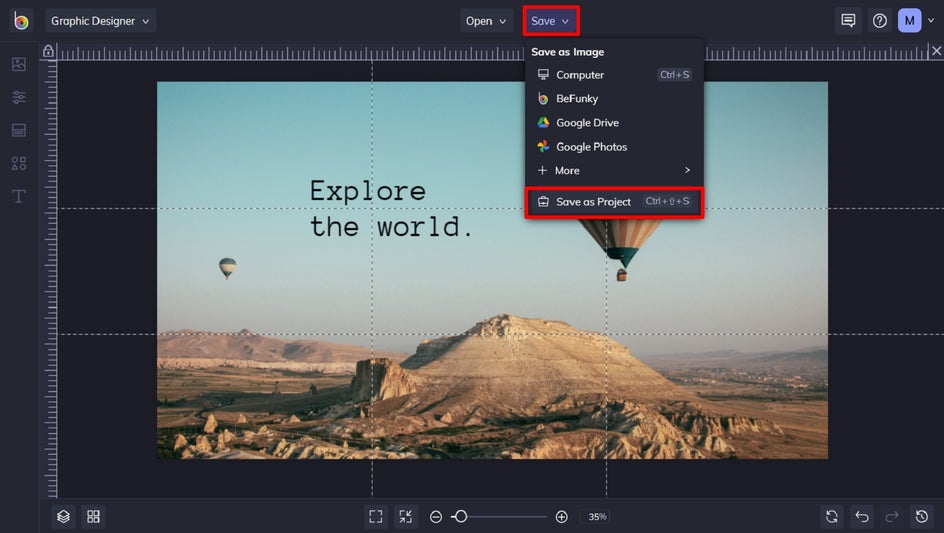Click the fit to screen icon
Image resolution: width=944 pixels, height=533 pixels.
pyautogui.click(x=376, y=517)
